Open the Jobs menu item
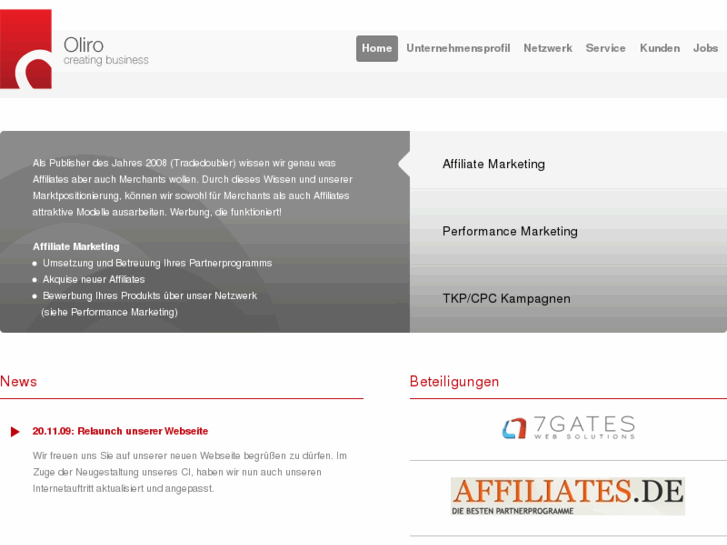Screen dimensions: 727x545 tap(705, 48)
